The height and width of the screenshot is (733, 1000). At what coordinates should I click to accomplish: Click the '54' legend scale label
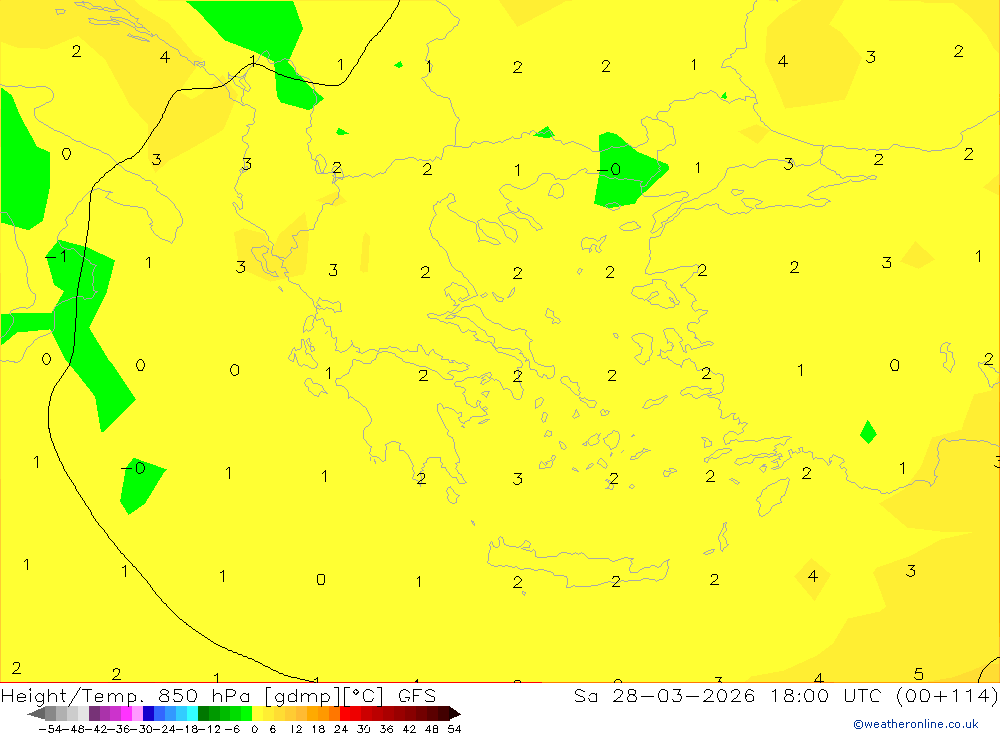(454, 729)
